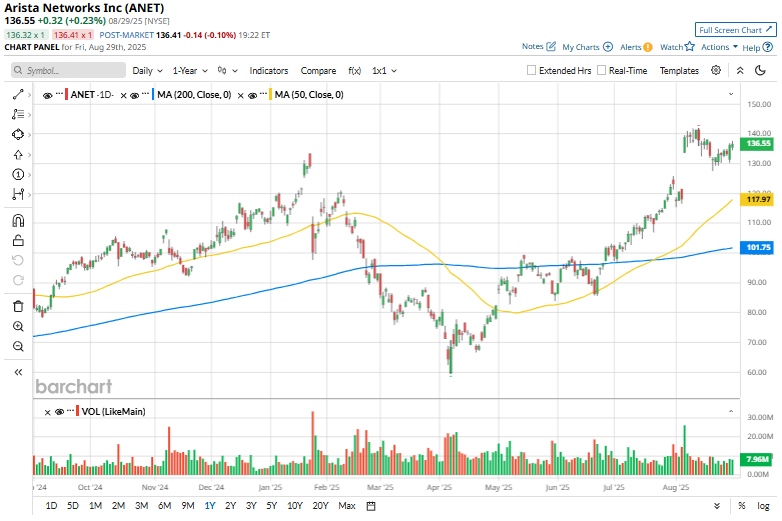This screenshot has height=521, width=782.
Task: Open the Actions dropdown menu
Action: (x=719, y=47)
